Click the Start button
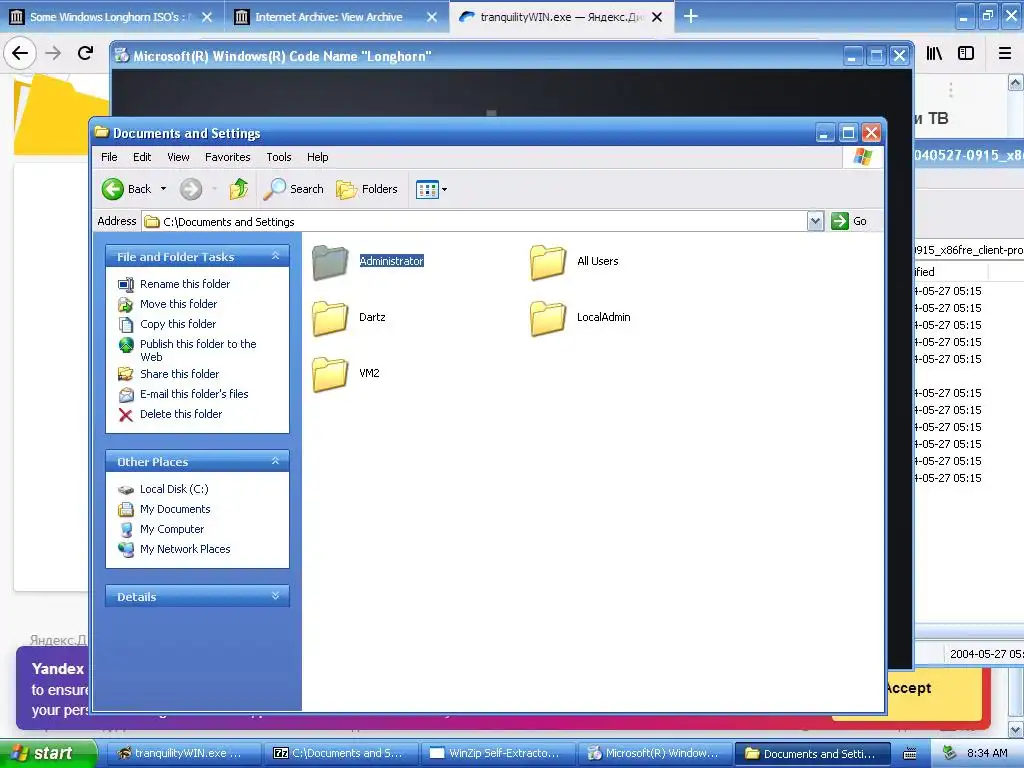Viewport: 1024px width, 768px height. [x=48, y=753]
